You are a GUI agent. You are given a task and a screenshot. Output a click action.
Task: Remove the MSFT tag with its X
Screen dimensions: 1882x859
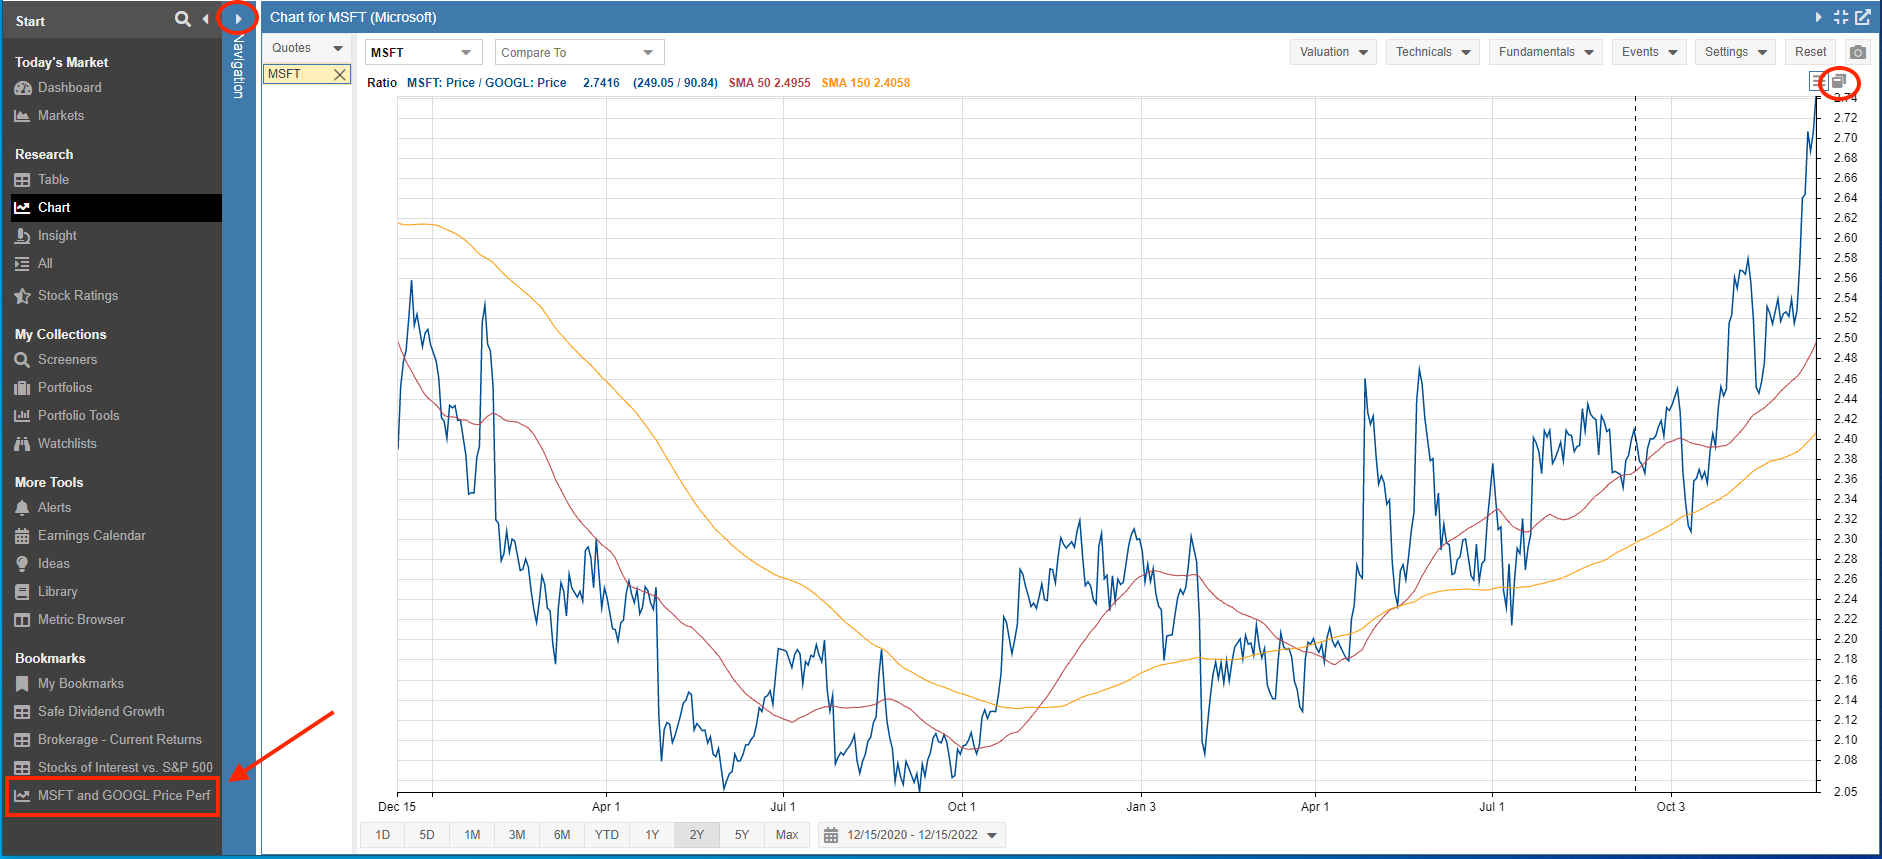tap(340, 74)
